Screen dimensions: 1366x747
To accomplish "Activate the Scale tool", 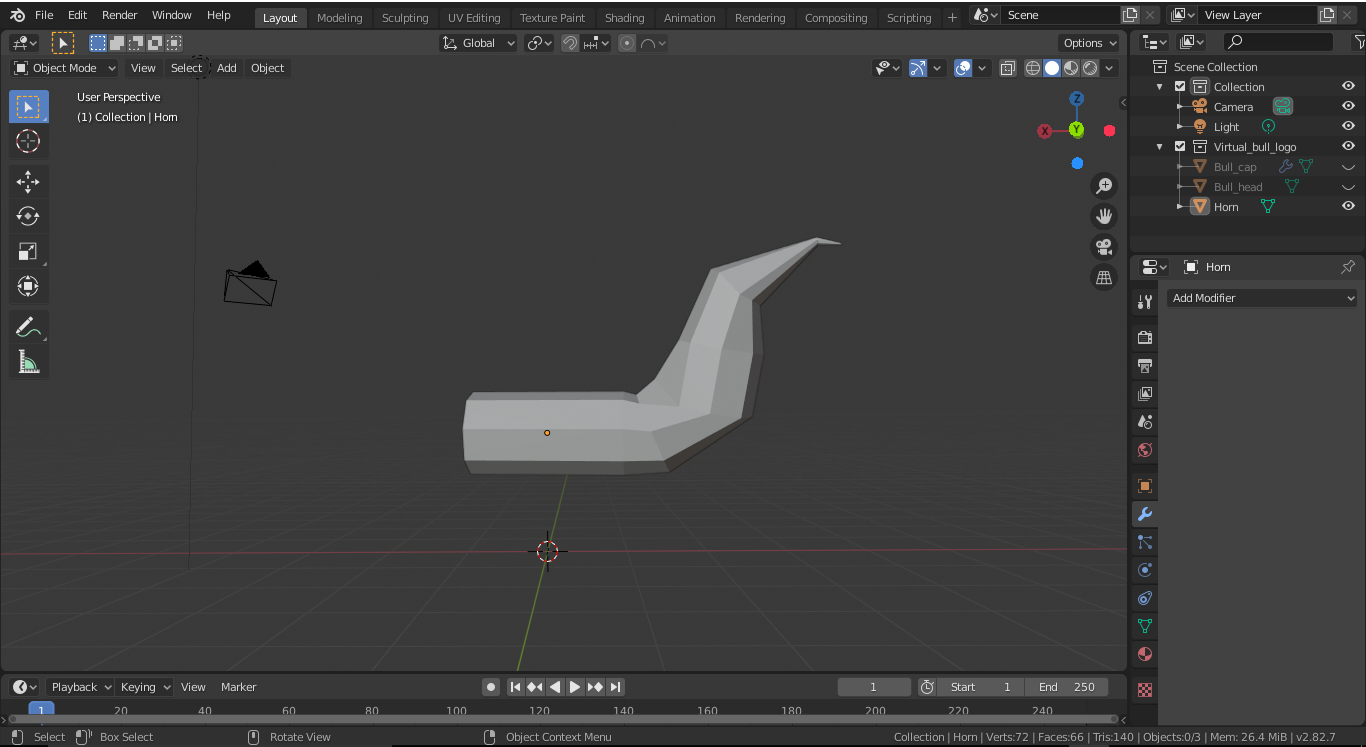I will [28, 251].
